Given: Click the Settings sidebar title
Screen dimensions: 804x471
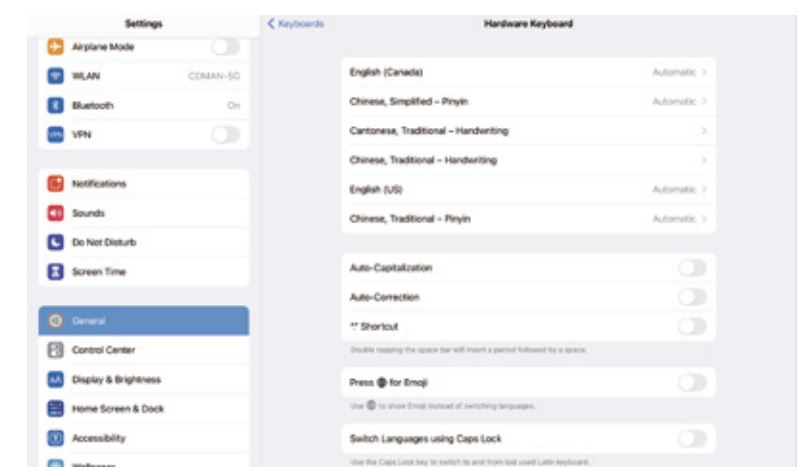Looking at the screenshot, I should click(x=144, y=24).
